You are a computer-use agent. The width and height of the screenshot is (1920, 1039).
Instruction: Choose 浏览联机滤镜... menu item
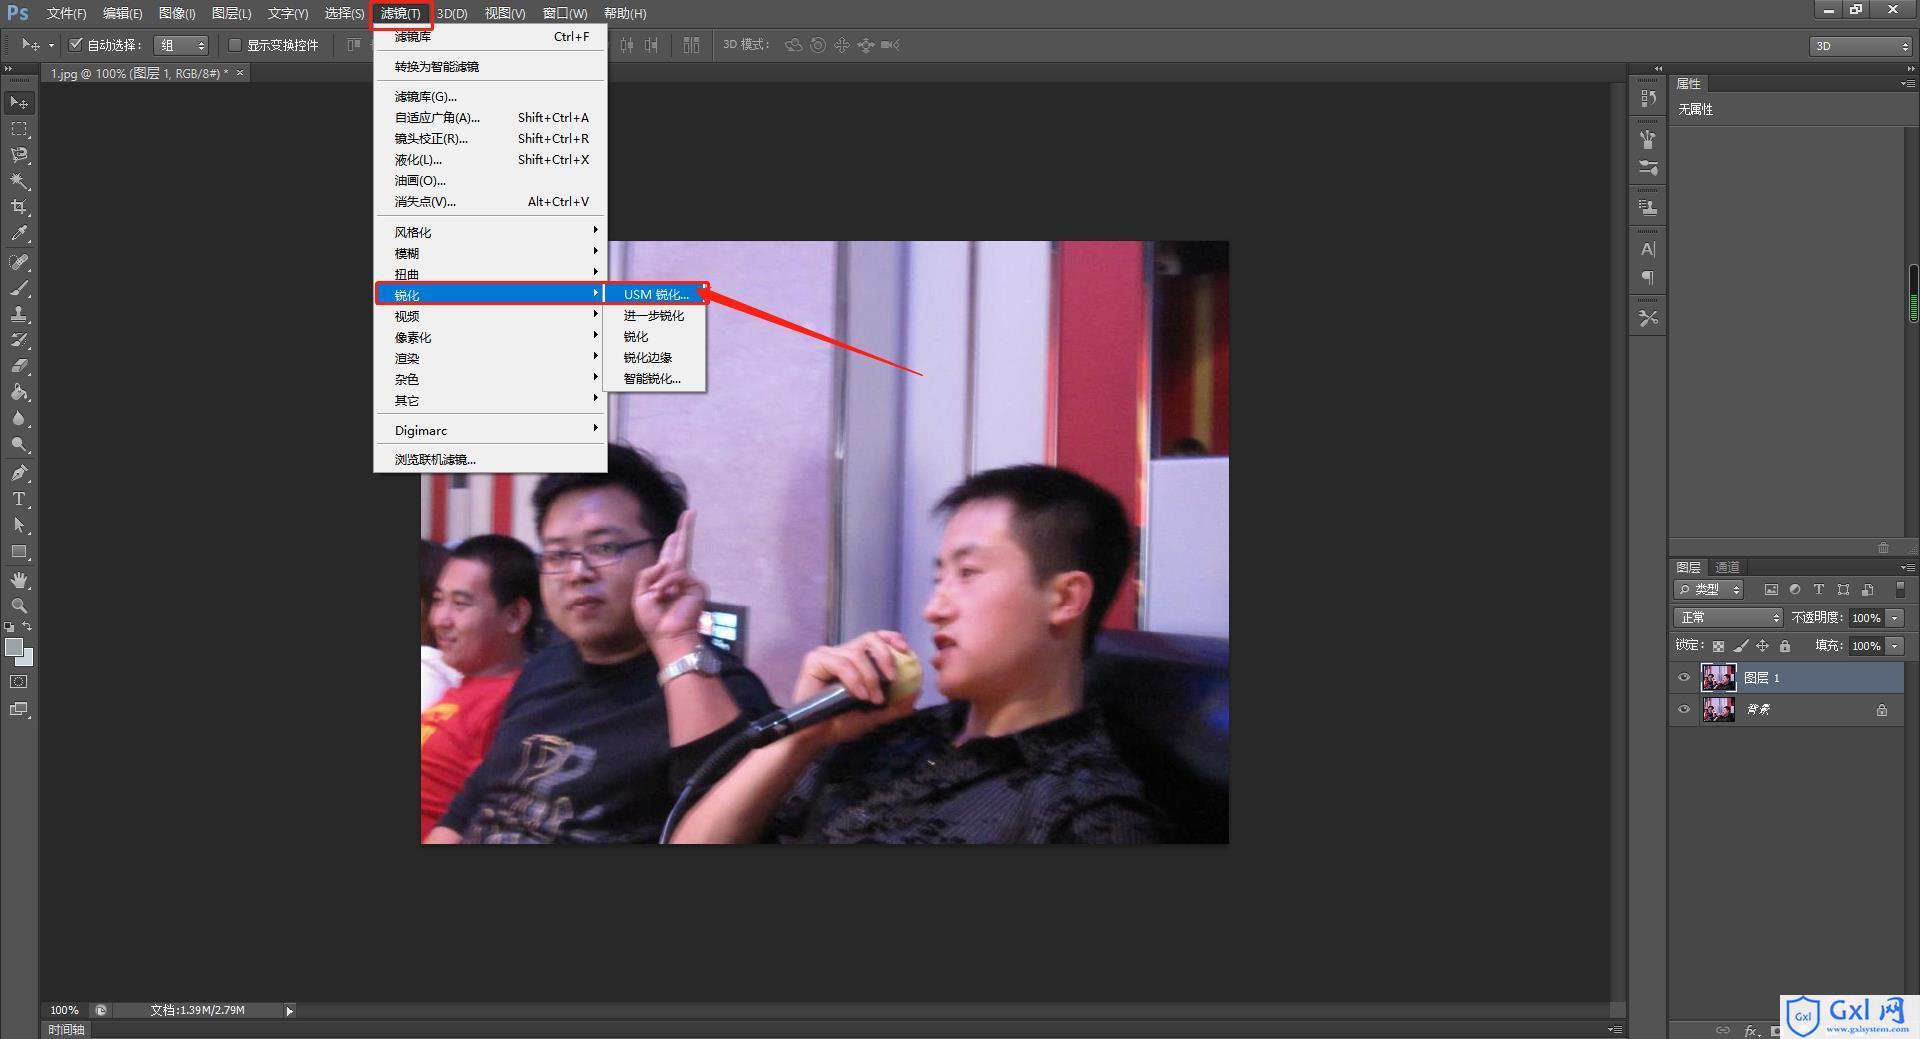click(490, 459)
